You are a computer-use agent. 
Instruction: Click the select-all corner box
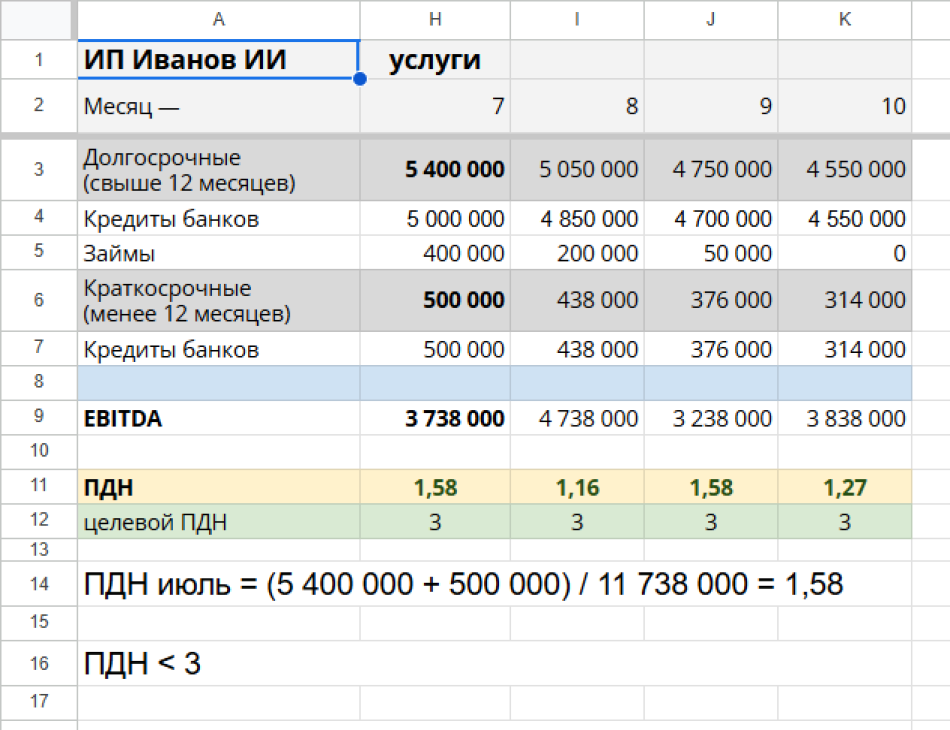(39, 19)
